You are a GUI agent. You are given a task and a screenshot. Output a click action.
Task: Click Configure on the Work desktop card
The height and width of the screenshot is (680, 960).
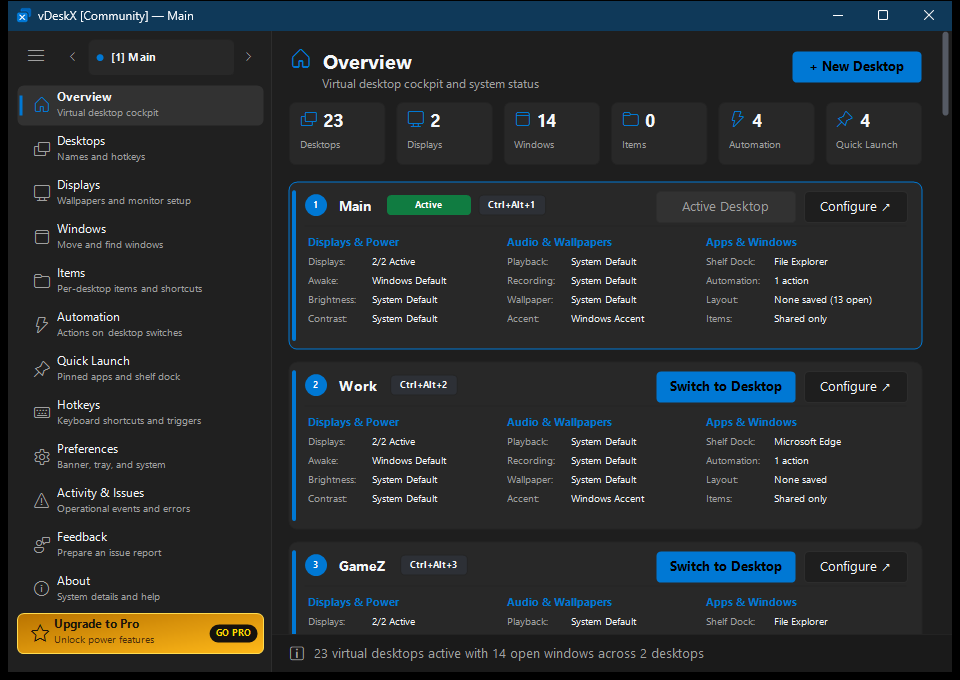coord(855,387)
